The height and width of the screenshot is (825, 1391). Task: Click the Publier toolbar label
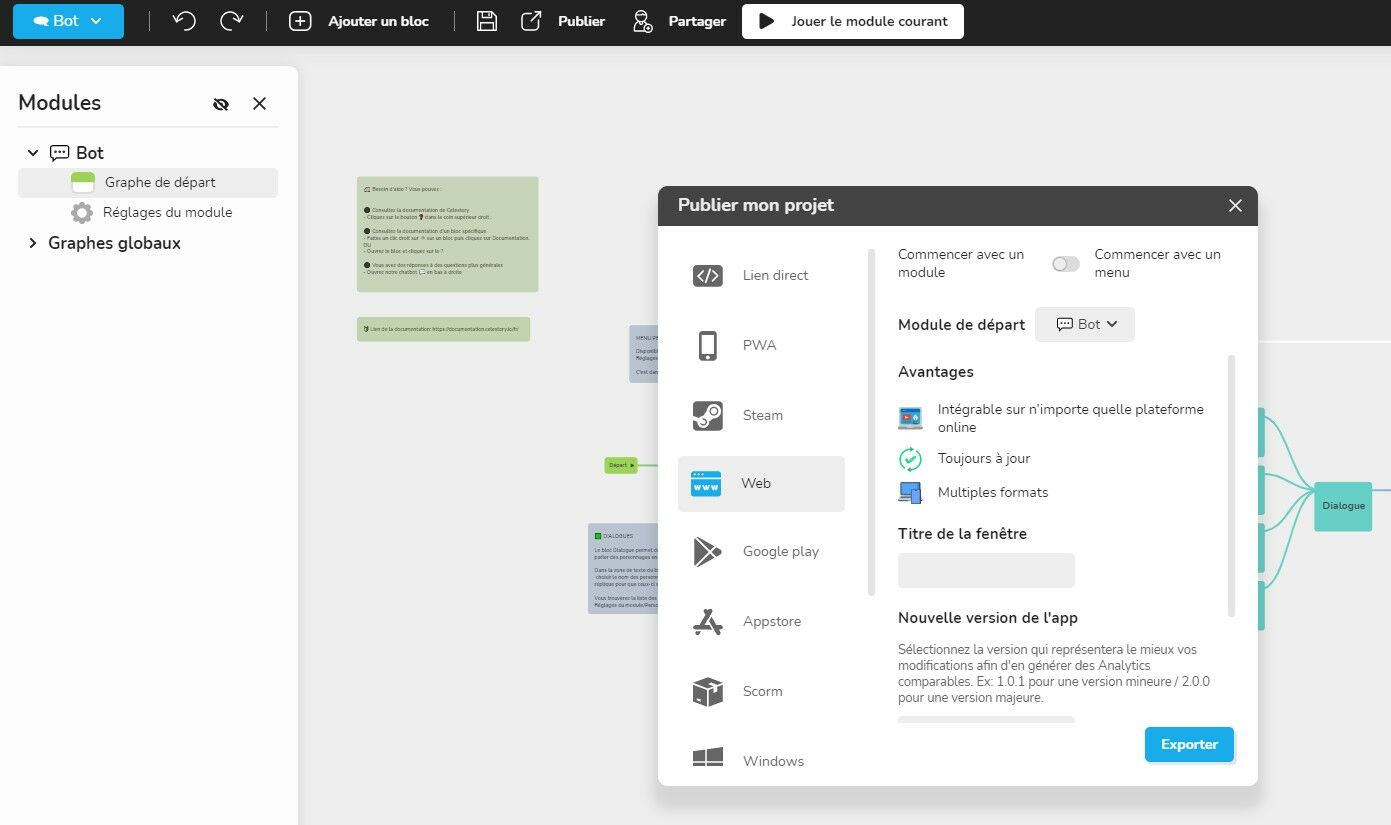click(581, 21)
